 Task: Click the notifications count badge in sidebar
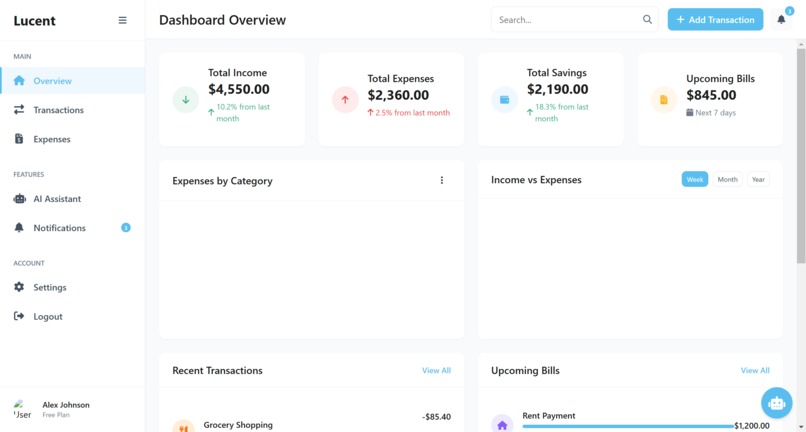click(125, 227)
